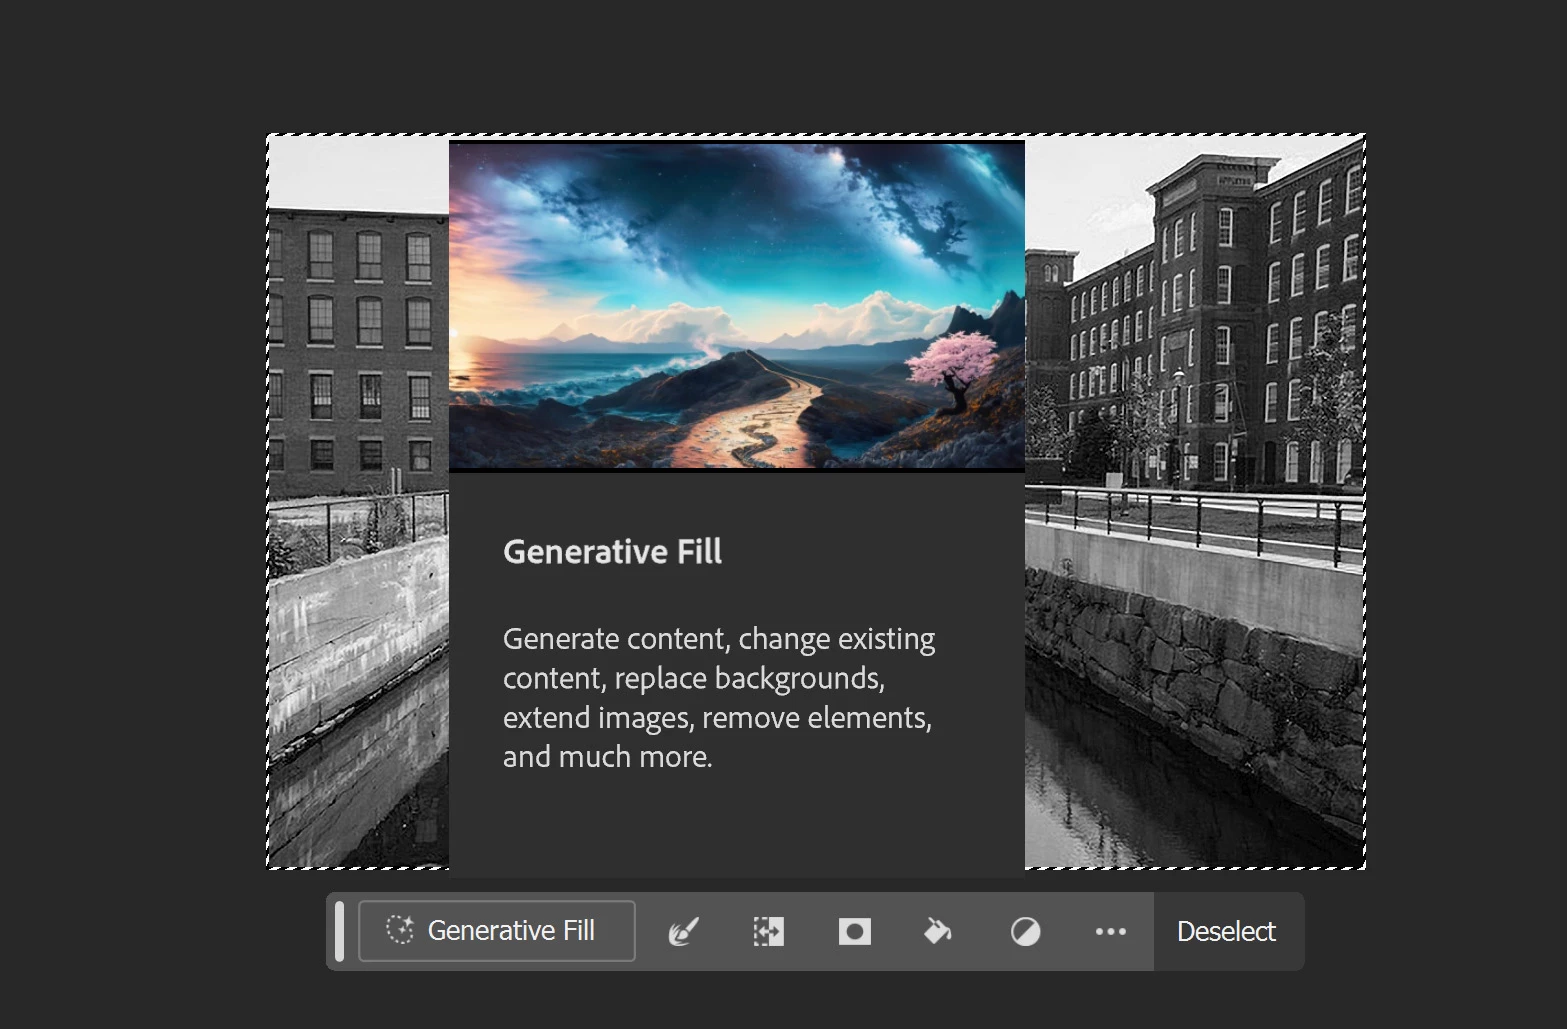This screenshot has width=1567, height=1029.
Task: Grab the contextual task bar drag handle
Action: 339,931
